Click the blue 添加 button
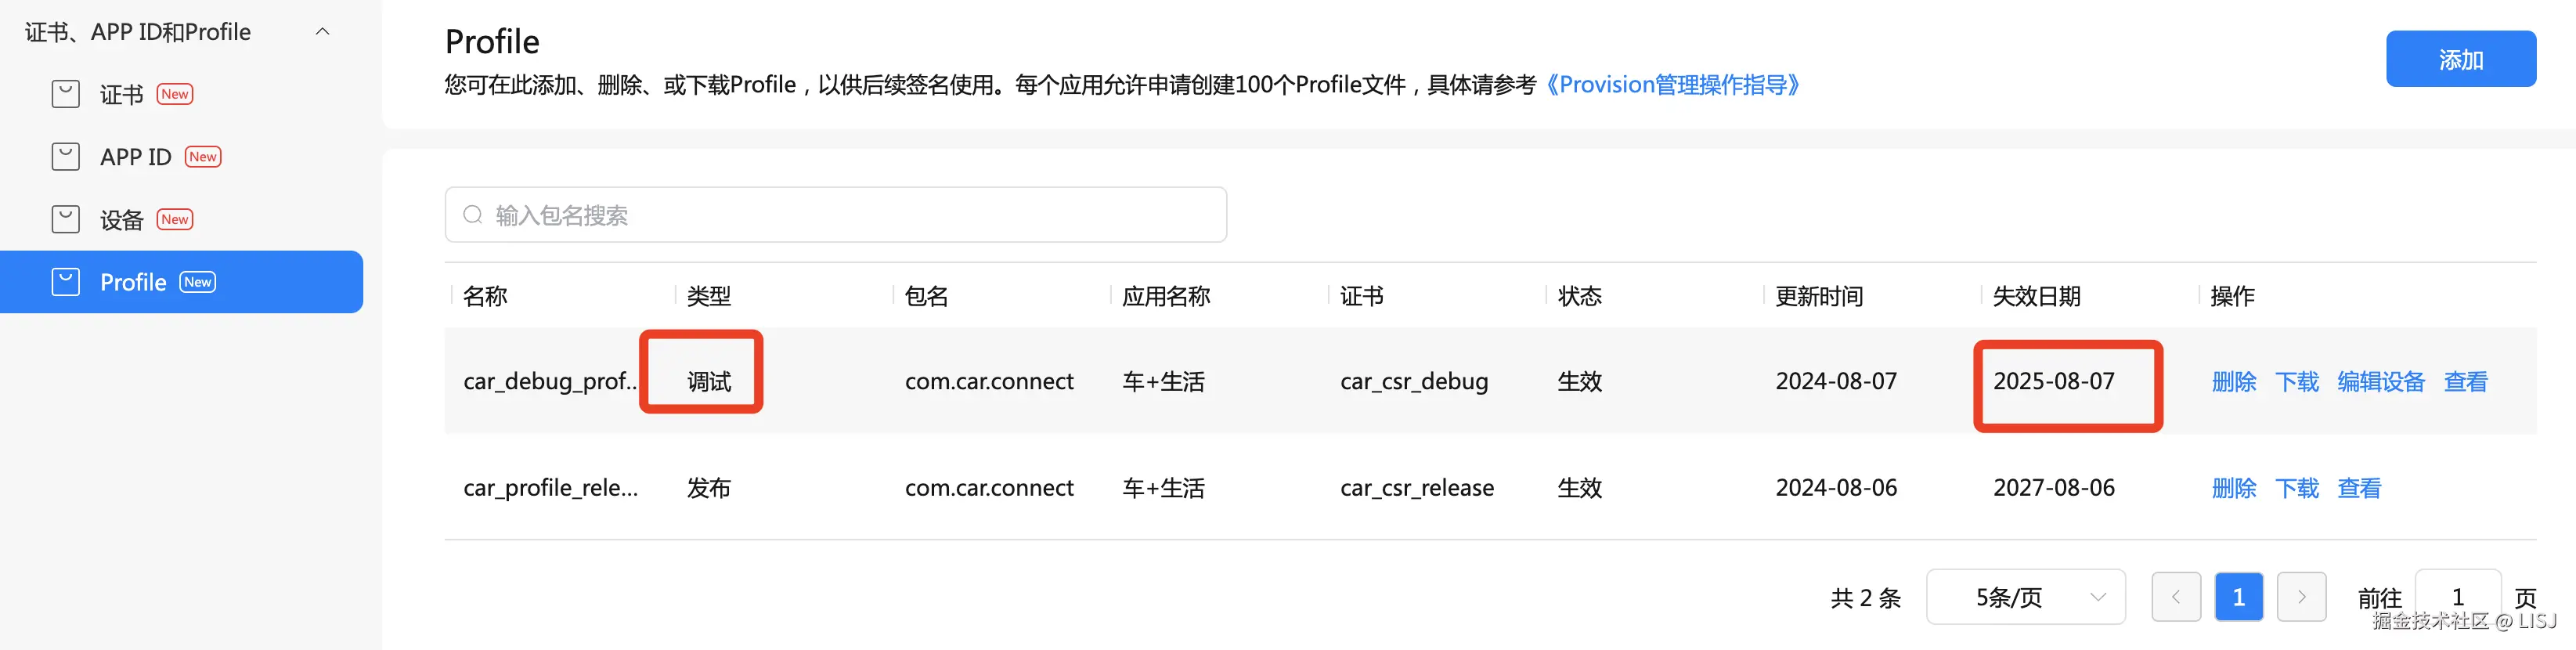2576x650 pixels. [x=2460, y=59]
